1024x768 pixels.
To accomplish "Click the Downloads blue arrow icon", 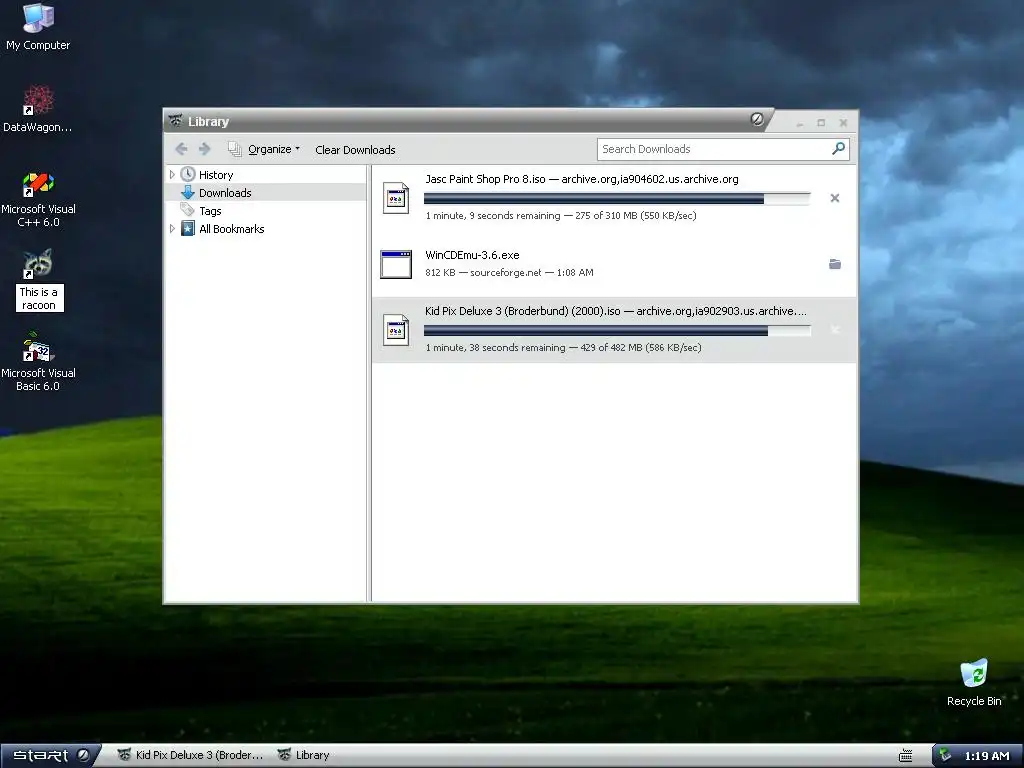I will click(x=188, y=192).
